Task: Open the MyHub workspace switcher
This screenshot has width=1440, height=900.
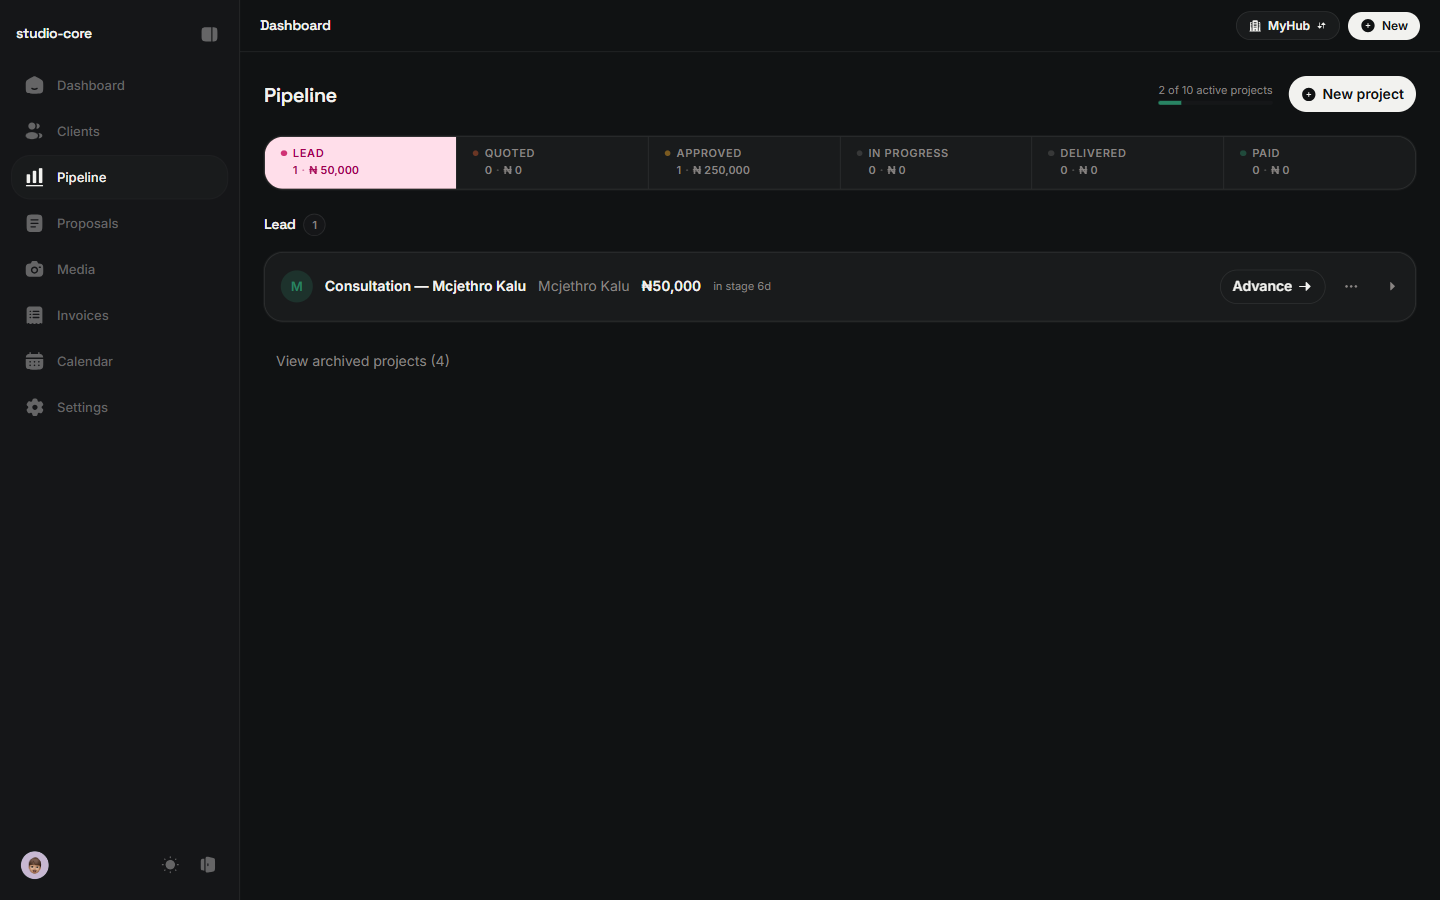Action: (x=1287, y=26)
